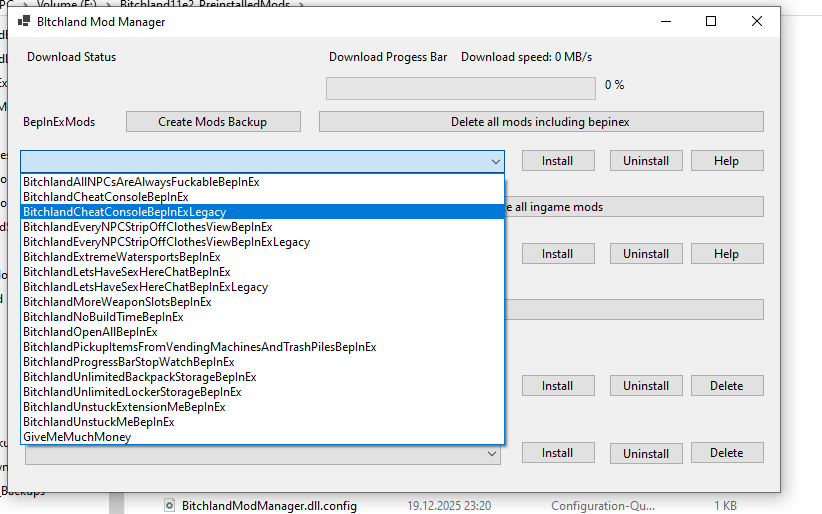Click the download progress bar
822x514 pixels.
click(x=461, y=88)
